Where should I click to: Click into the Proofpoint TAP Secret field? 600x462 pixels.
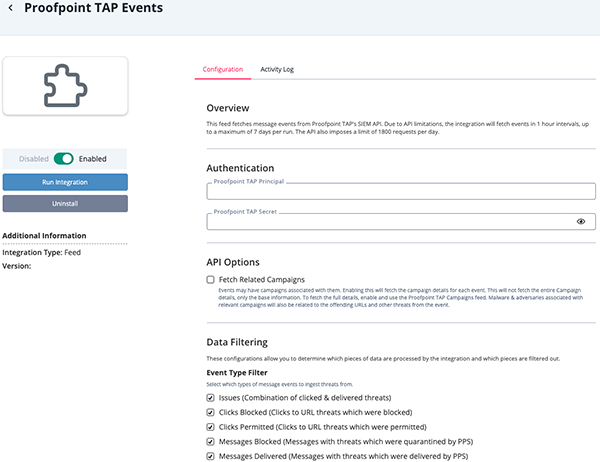pos(390,222)
